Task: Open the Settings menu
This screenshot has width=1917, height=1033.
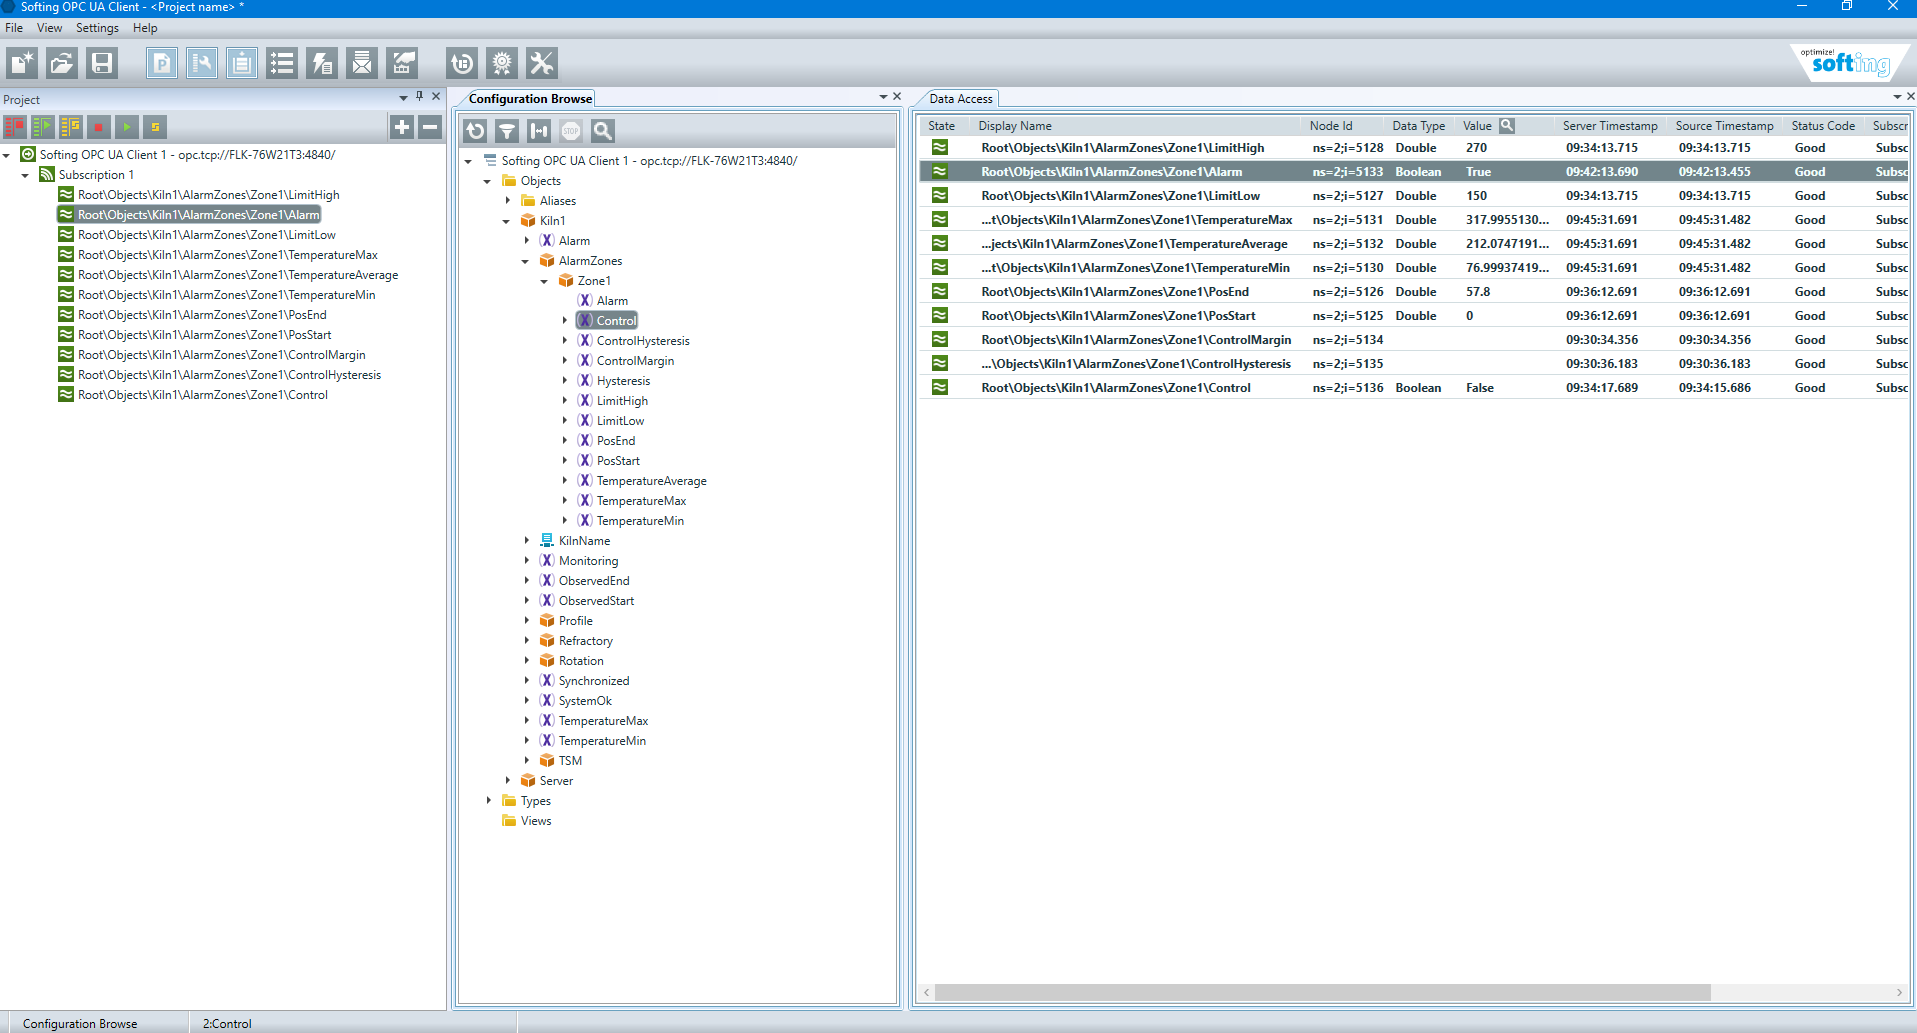Action: click(97, 28)
